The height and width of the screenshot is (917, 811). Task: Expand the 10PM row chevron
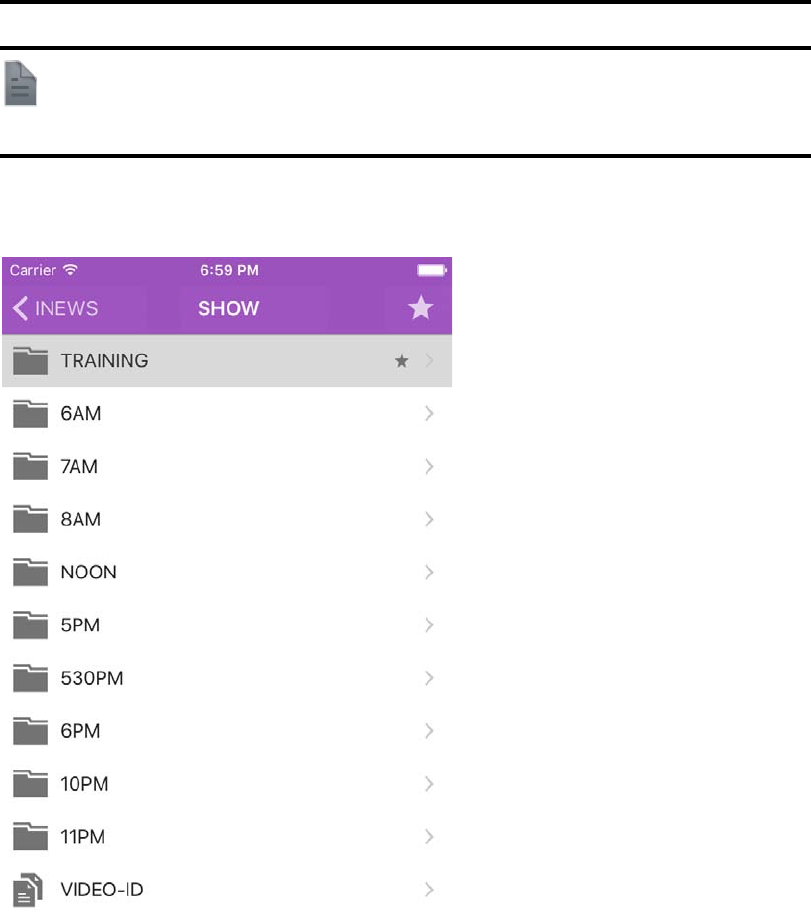click(x=430, y=784)
